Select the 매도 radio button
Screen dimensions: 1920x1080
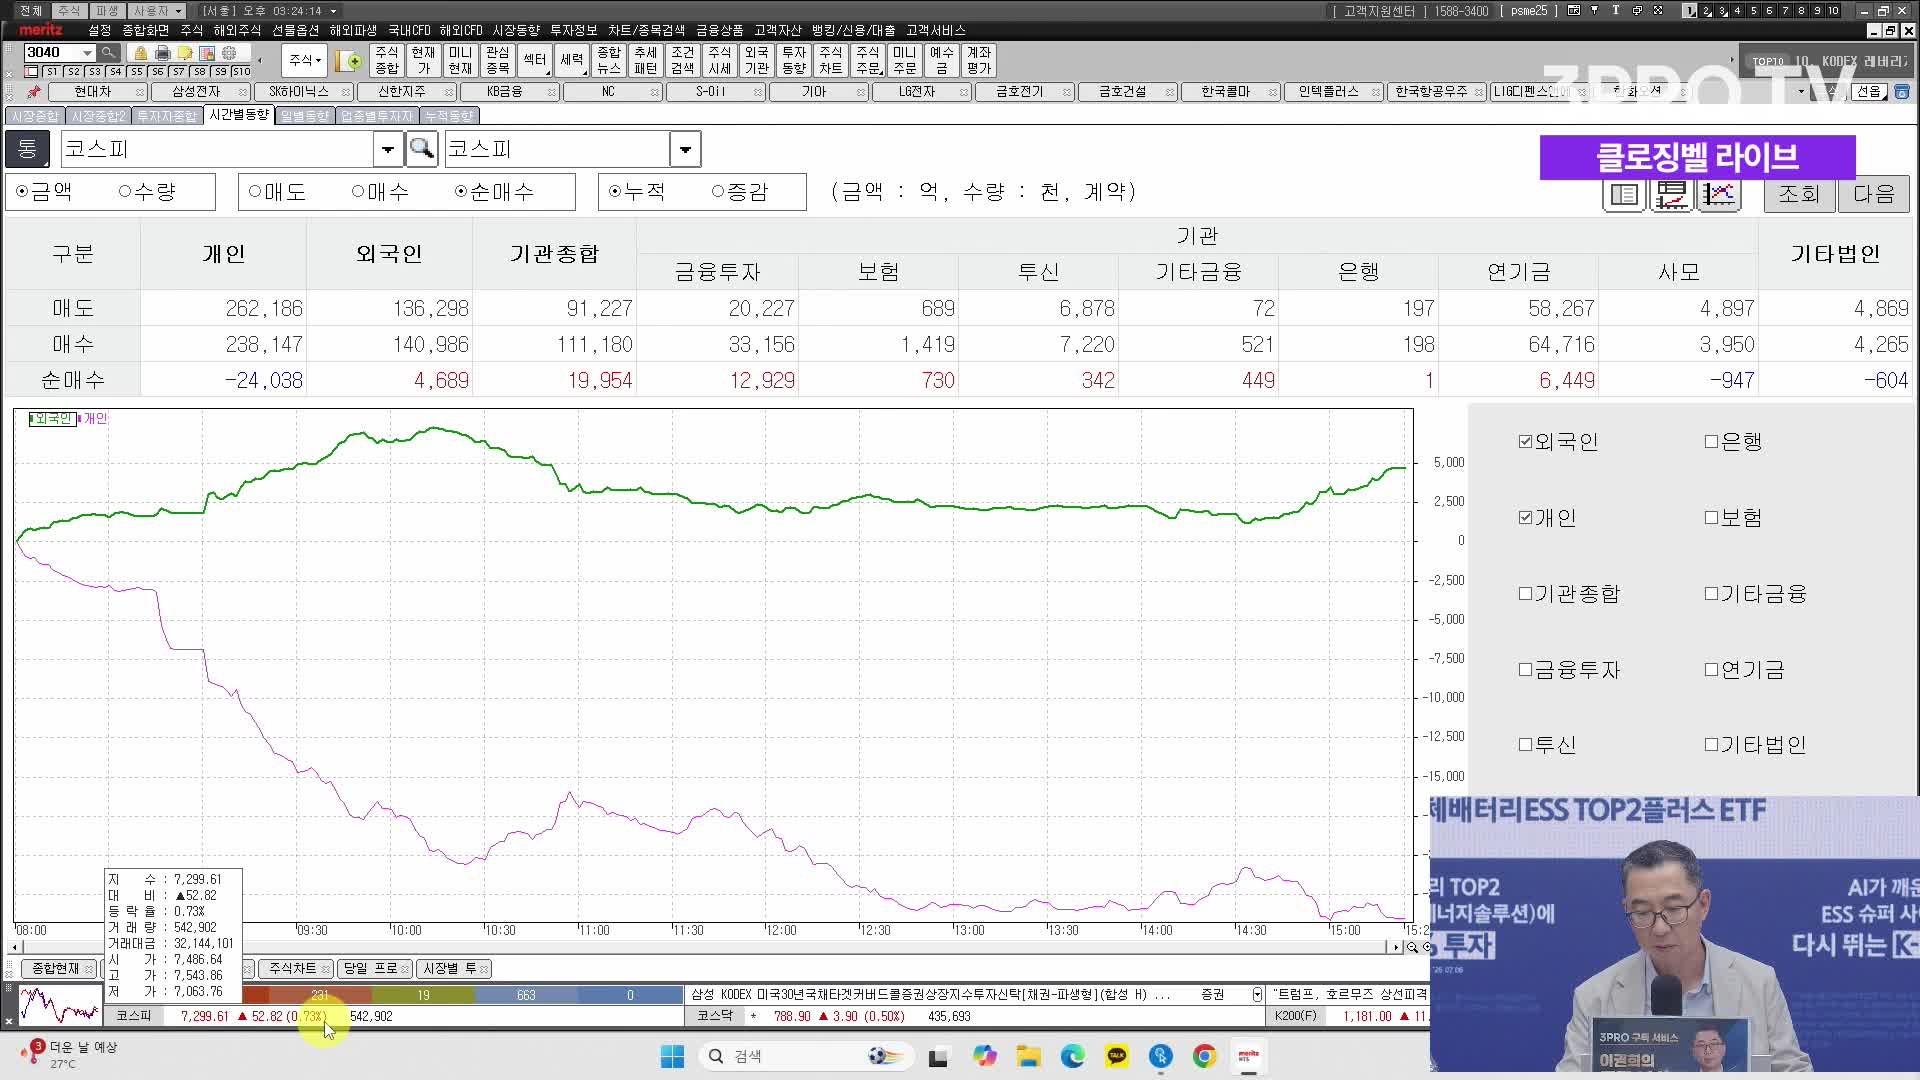255,191
